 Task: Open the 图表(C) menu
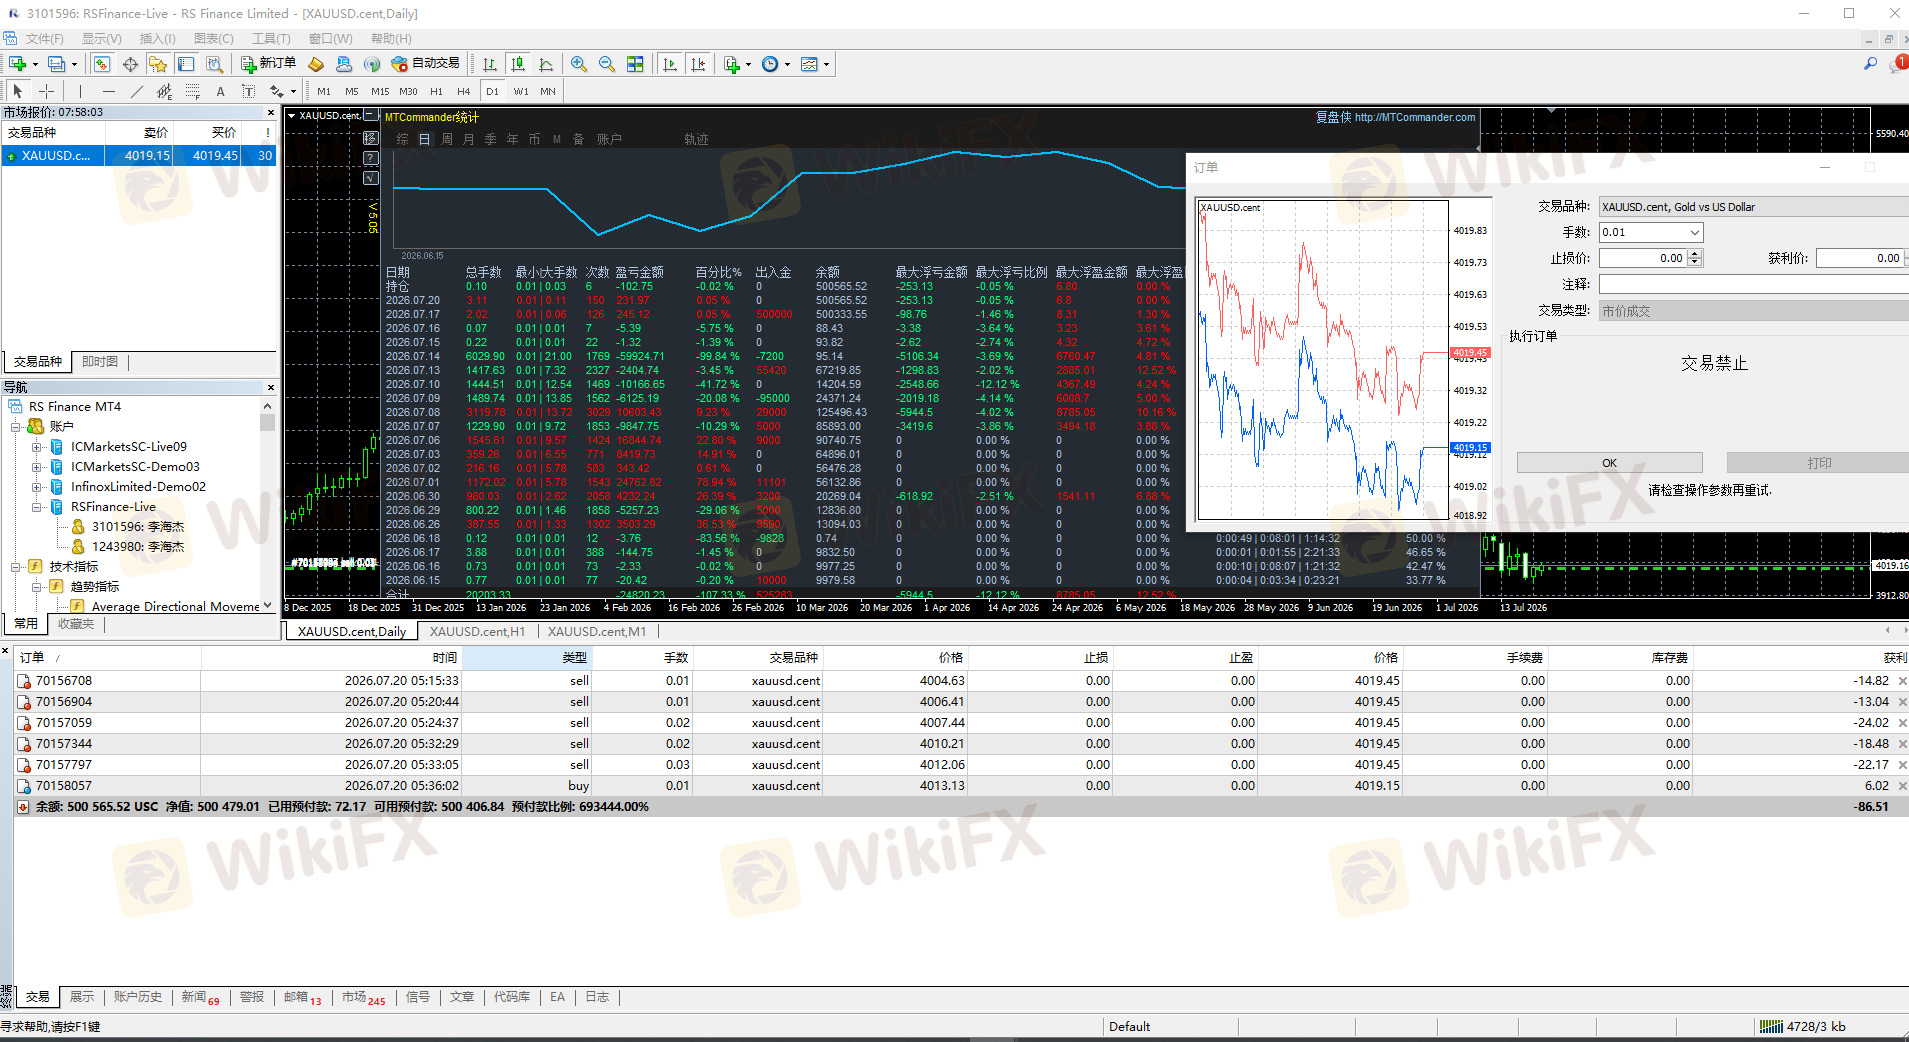[x=213, y=39]
